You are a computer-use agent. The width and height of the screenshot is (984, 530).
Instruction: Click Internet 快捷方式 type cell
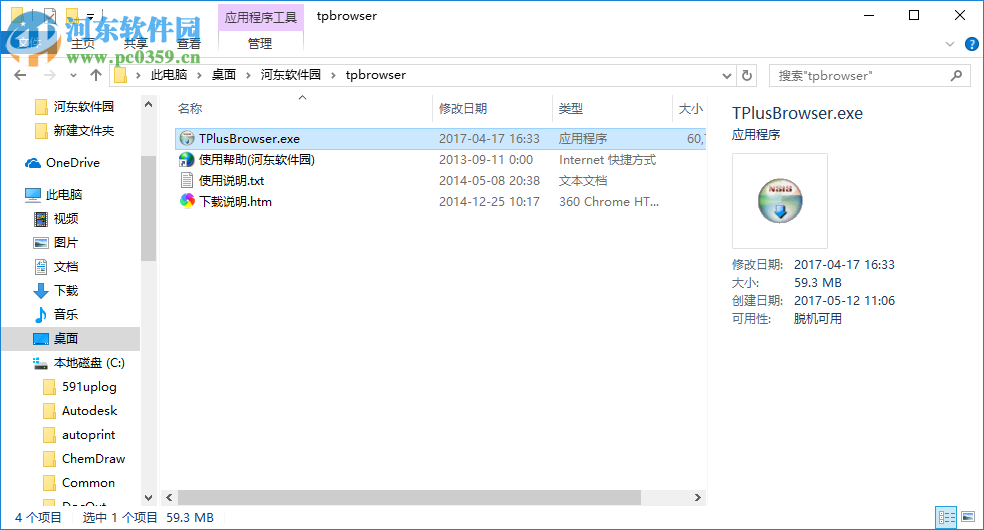(607, 159)
